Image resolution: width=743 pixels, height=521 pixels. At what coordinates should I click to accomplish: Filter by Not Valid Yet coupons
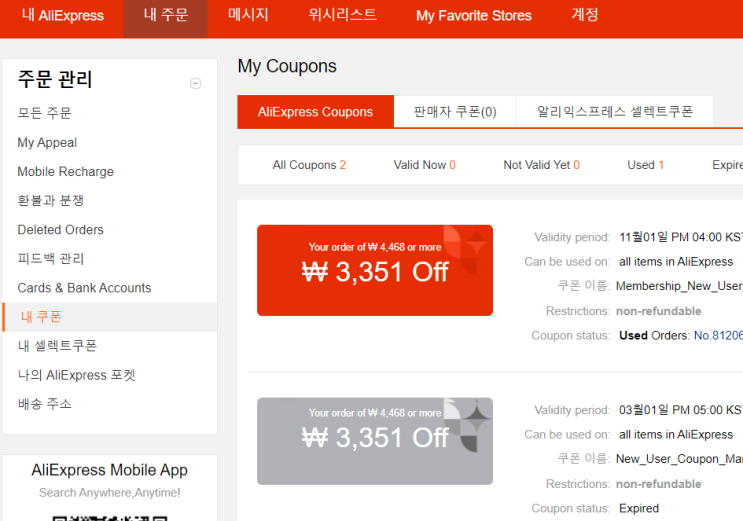[x=542, y=165]
